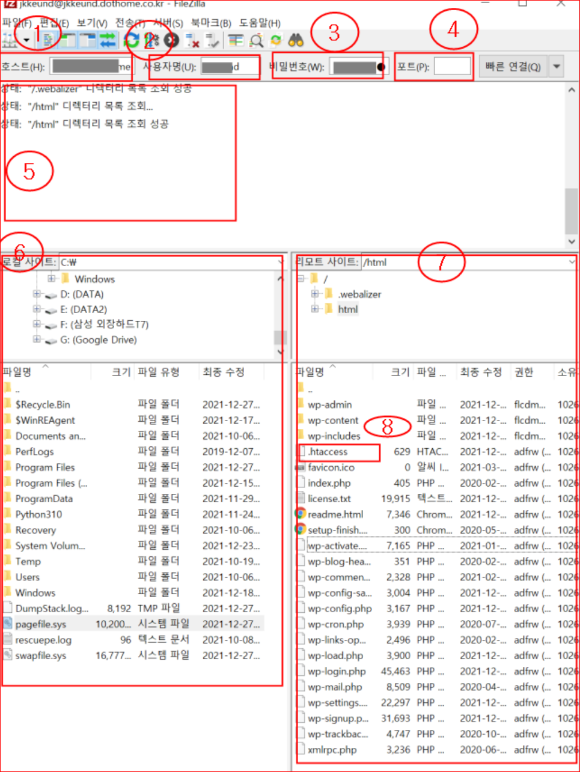The height and width of the screenshot is (772, 580).
Task: Select the license.txt file icon
Action: (301, 498)
